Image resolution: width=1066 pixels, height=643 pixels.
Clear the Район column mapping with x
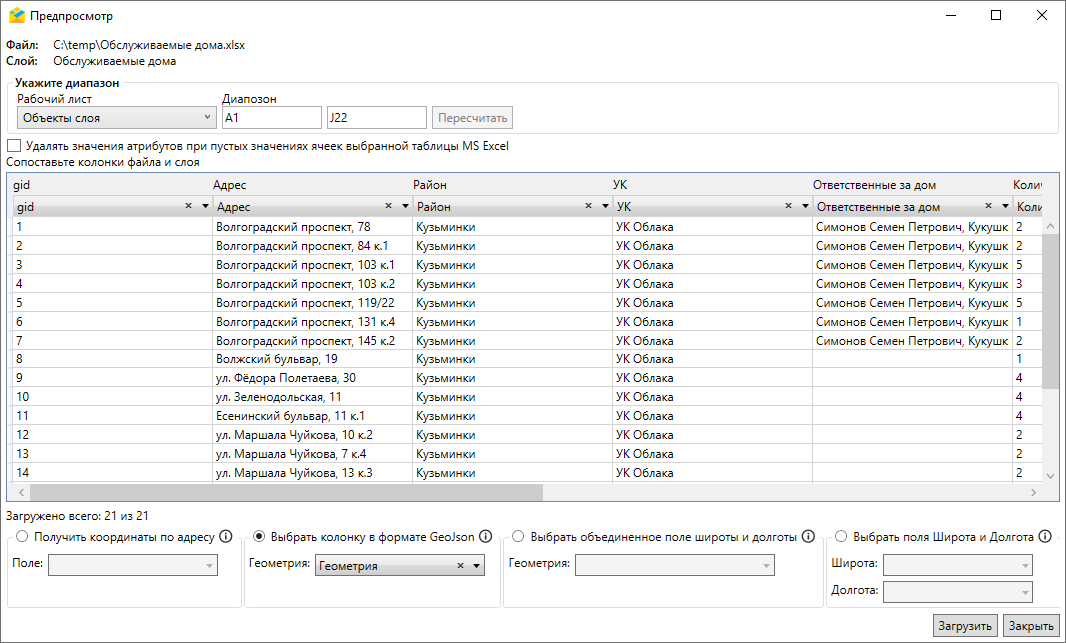point(589,206)
